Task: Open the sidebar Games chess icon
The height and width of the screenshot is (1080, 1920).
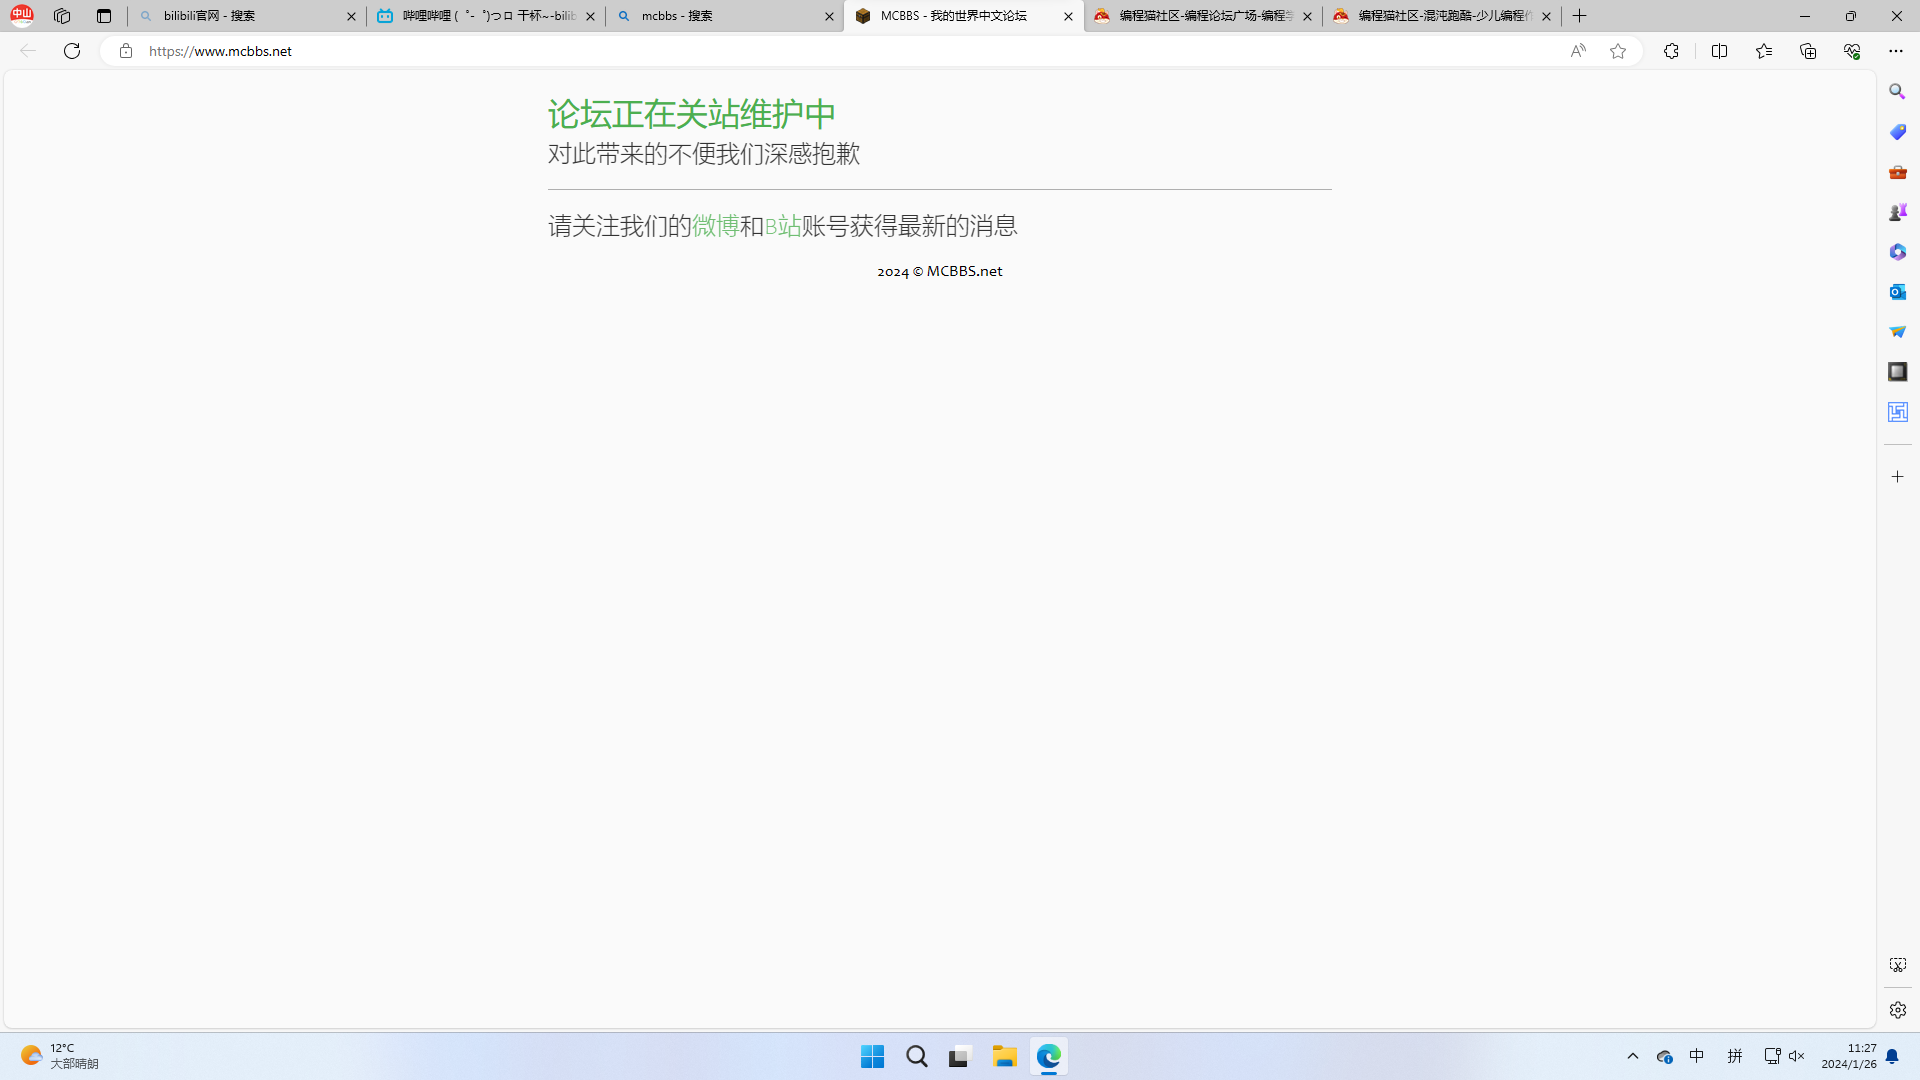Action: click(1897, 212)
